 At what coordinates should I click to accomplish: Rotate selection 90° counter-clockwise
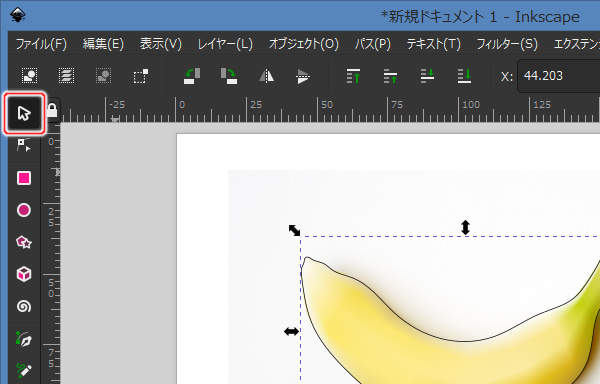(x=192, y=76)
